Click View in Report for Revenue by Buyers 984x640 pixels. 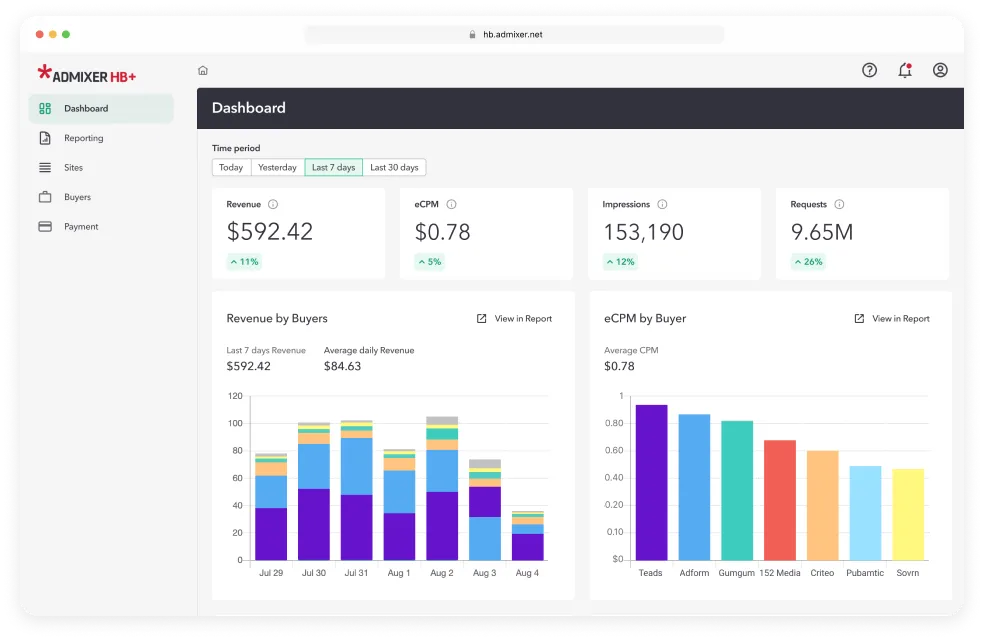[x=514, y=319]
